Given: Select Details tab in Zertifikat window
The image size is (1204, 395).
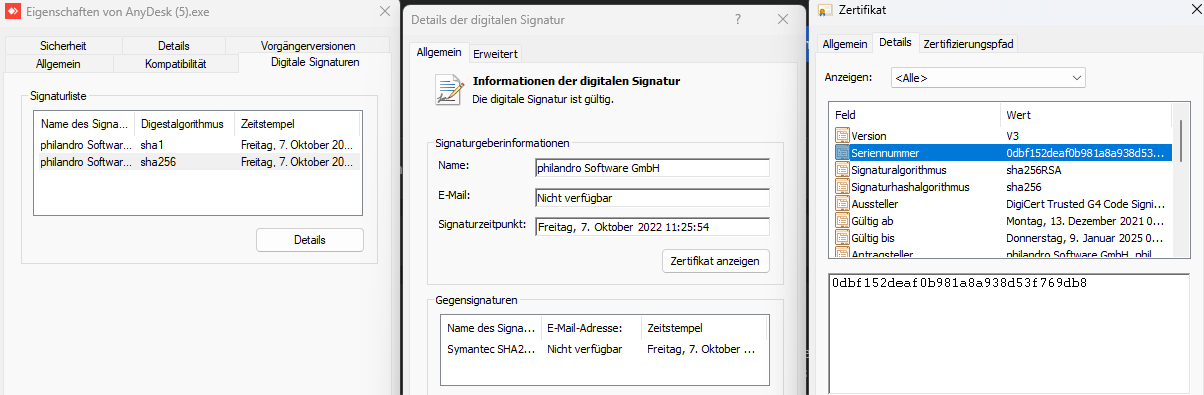Looking at the screenshot, I should pyautogui.click(x=895, y=43).
